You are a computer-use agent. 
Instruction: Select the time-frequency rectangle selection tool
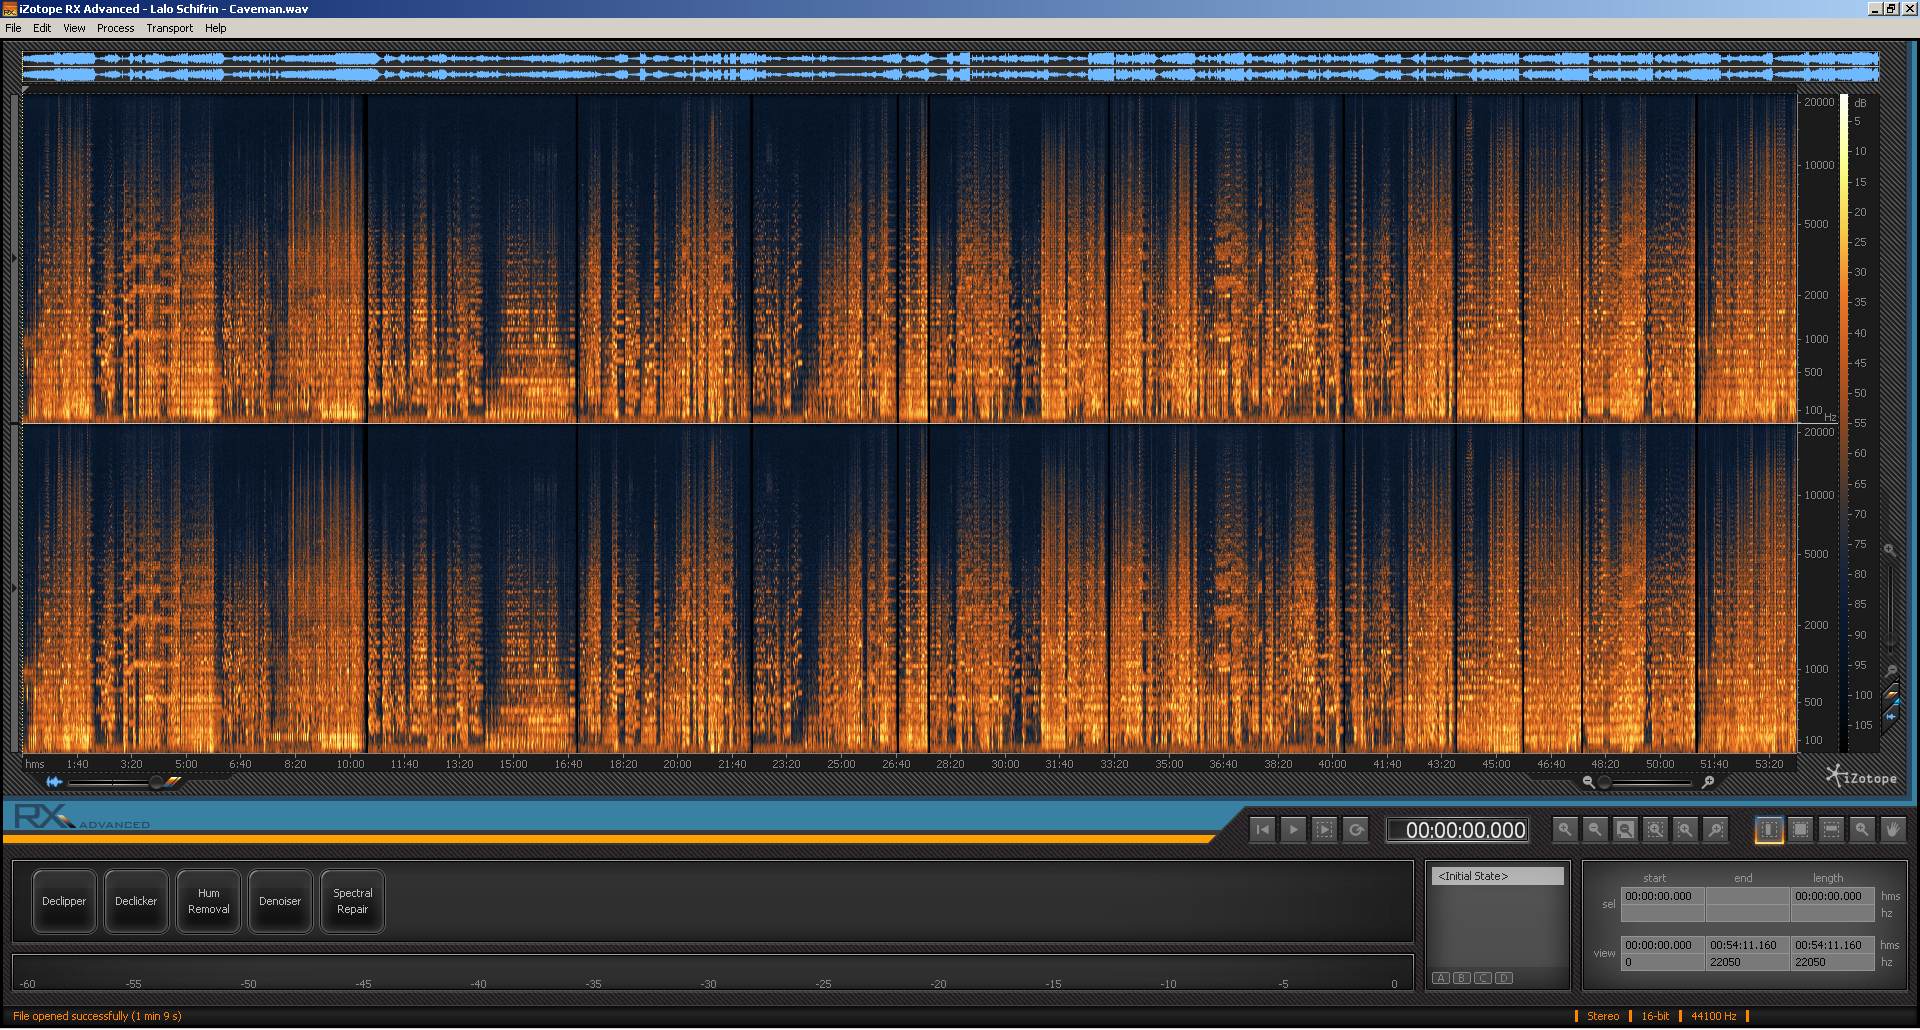(1800, 830)
